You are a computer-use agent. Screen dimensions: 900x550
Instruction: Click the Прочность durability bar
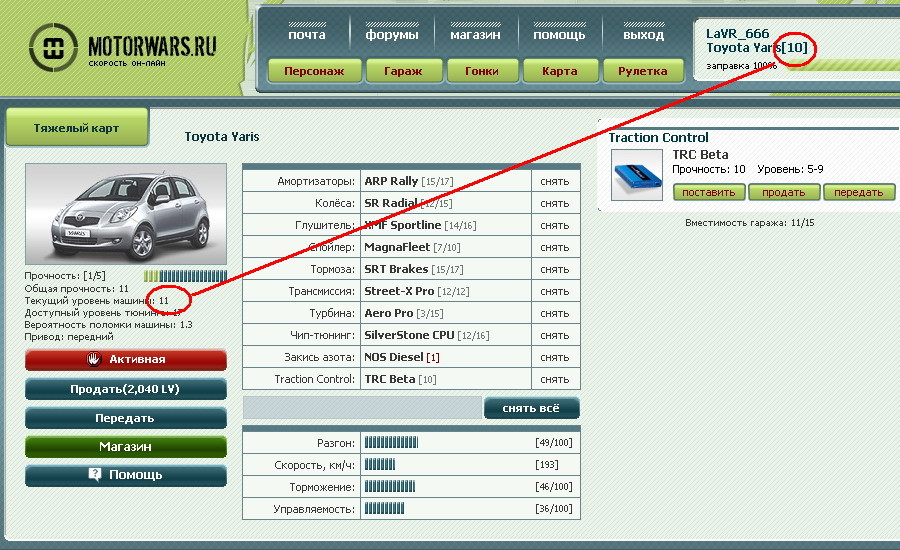[185, 276]
